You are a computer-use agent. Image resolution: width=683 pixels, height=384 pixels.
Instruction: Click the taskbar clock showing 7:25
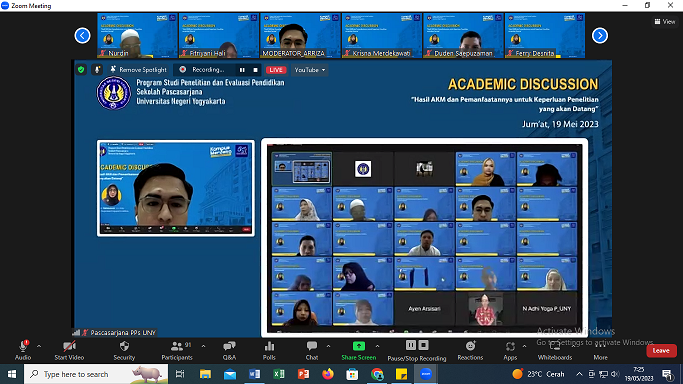click(639, 374)
